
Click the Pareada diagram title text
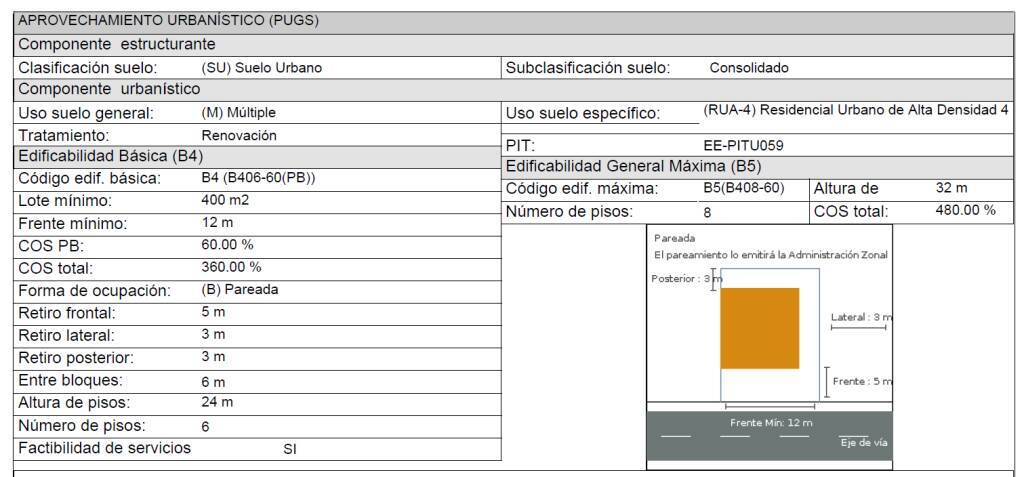coord(675,238)
